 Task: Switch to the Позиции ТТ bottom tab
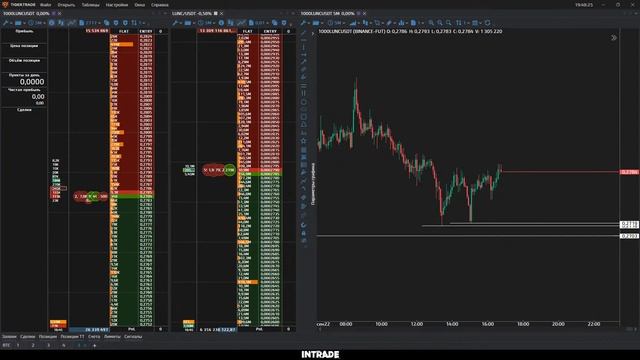72,337
